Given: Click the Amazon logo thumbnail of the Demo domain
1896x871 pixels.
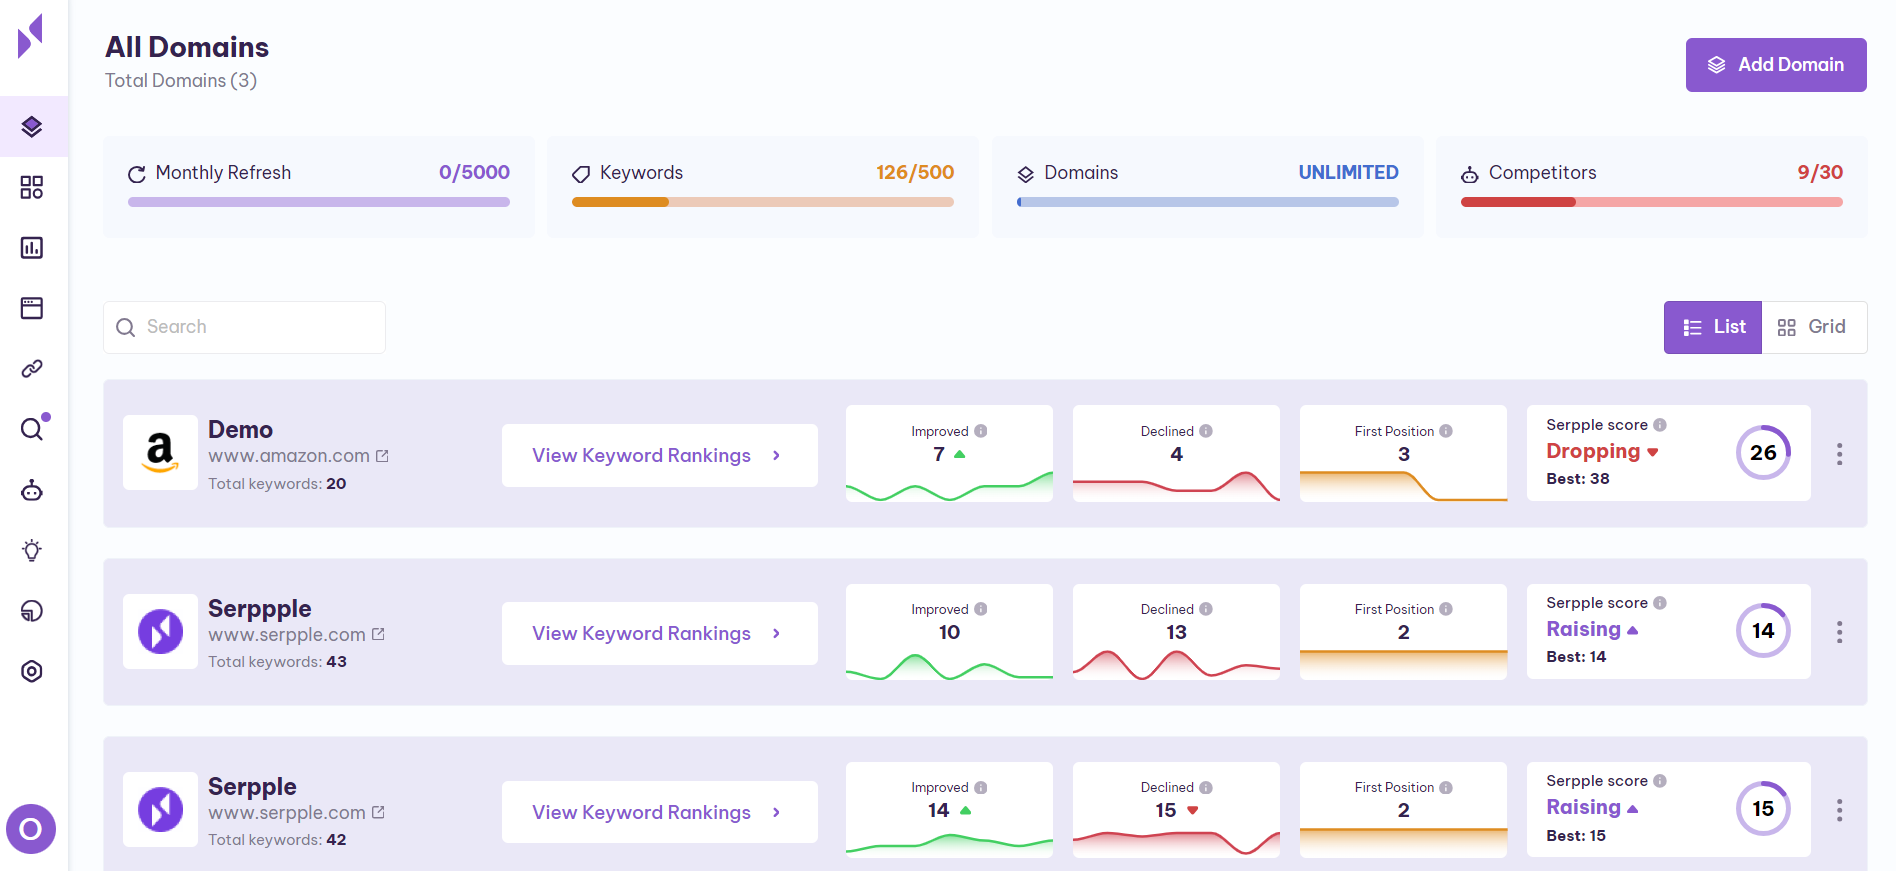Looking at the screenshot, I should [160, 452].
